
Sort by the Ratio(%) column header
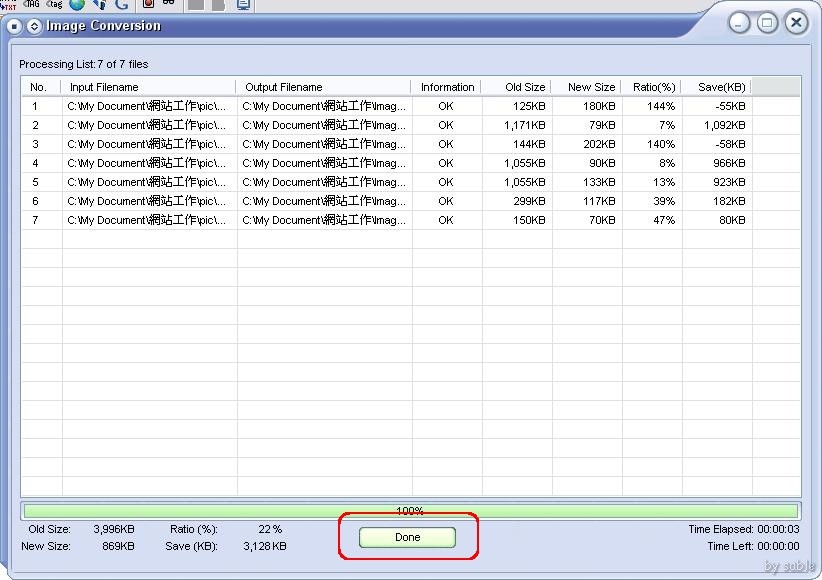tap(654, 87)
